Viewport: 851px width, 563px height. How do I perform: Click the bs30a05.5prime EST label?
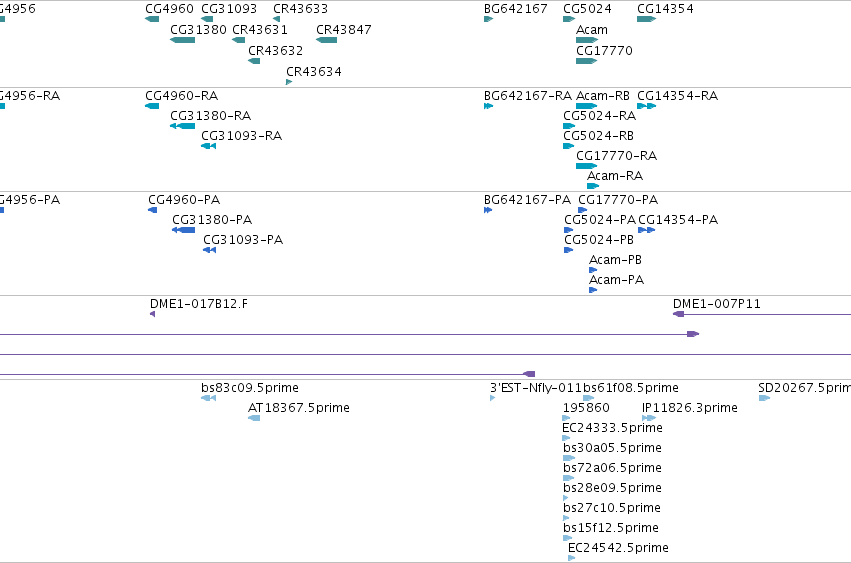612,448
